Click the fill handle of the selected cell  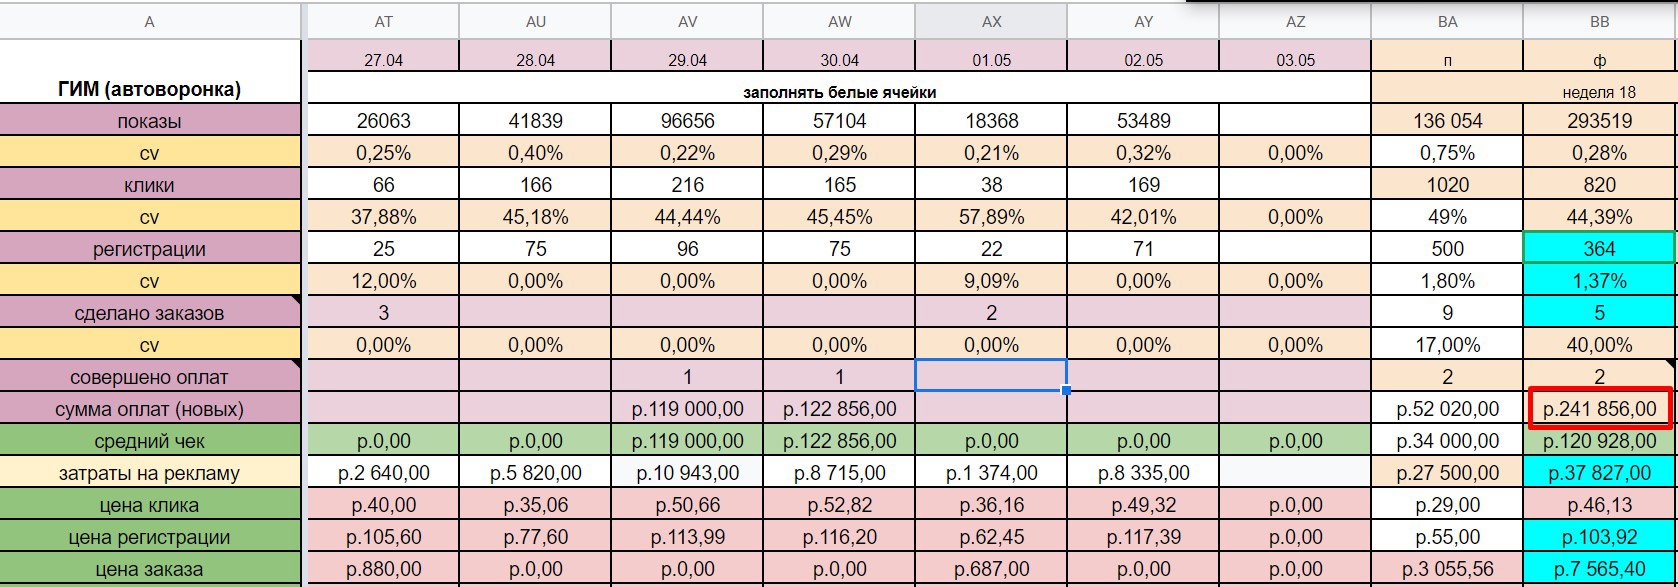pos(1067,390)
